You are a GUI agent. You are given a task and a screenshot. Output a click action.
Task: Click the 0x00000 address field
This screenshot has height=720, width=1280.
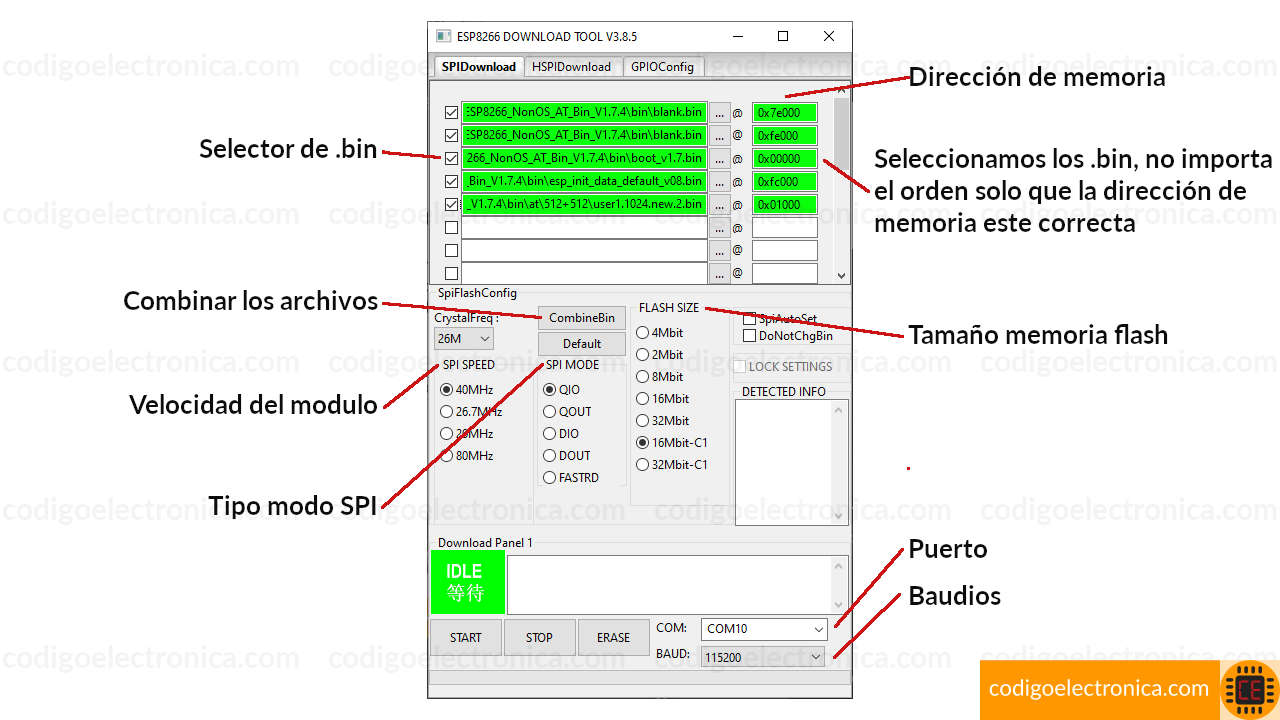point(785,158)
